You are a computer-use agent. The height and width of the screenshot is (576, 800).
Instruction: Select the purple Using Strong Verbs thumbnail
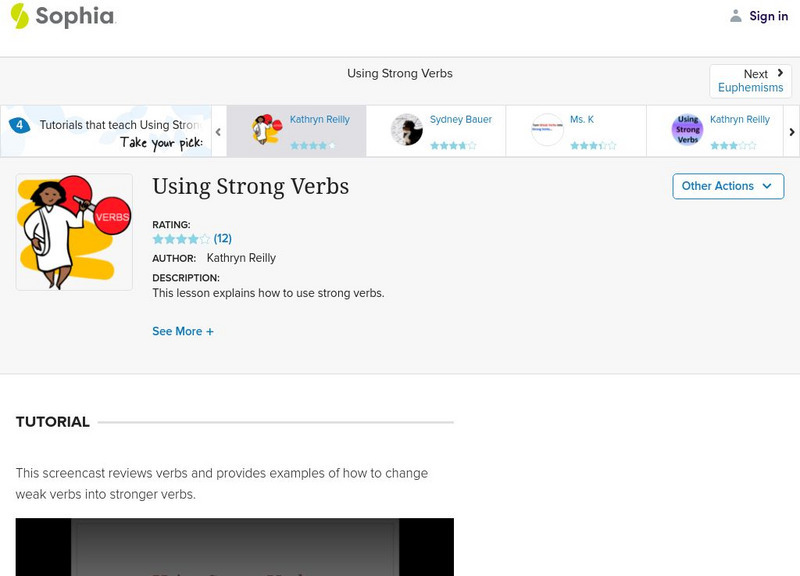(687, 130)
